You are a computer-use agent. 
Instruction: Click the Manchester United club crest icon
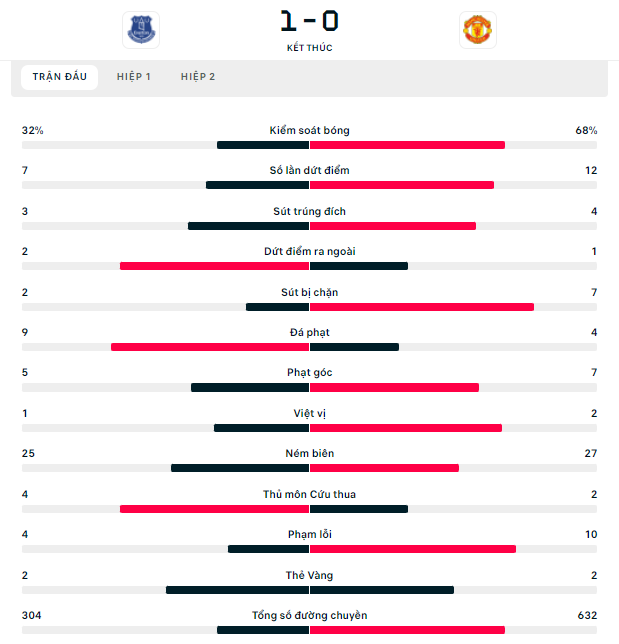click(x=478, y=30)
